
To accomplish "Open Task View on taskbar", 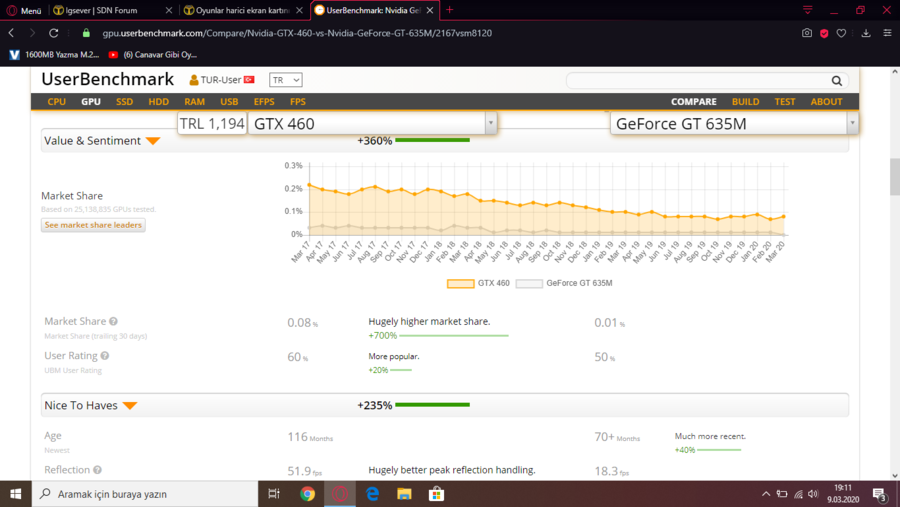I will tap(274, 494).
